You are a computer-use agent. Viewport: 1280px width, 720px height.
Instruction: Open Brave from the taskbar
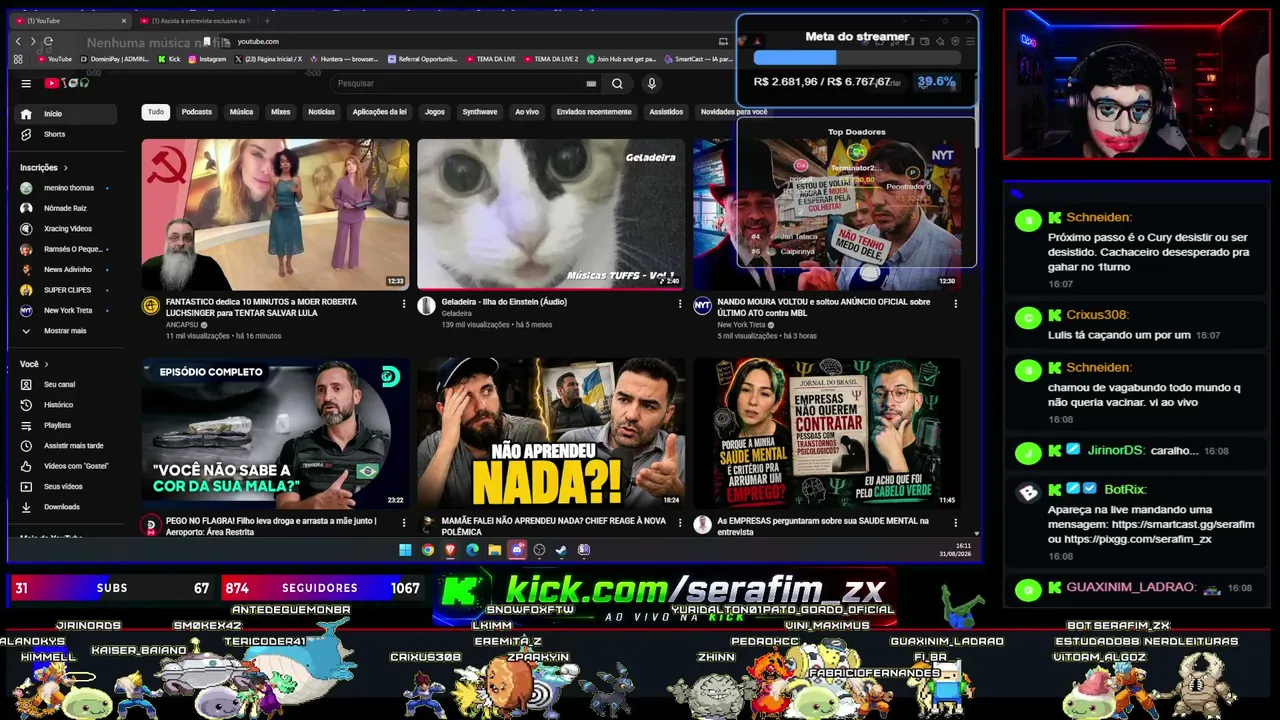[x=450, y=550]
